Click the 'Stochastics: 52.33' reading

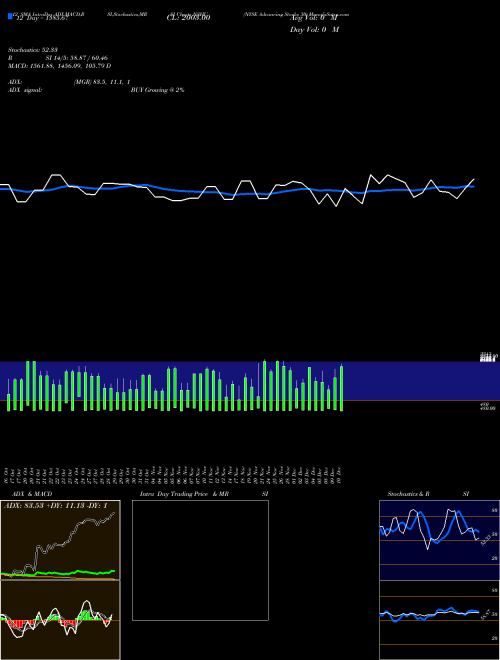(x=33, y=50)
